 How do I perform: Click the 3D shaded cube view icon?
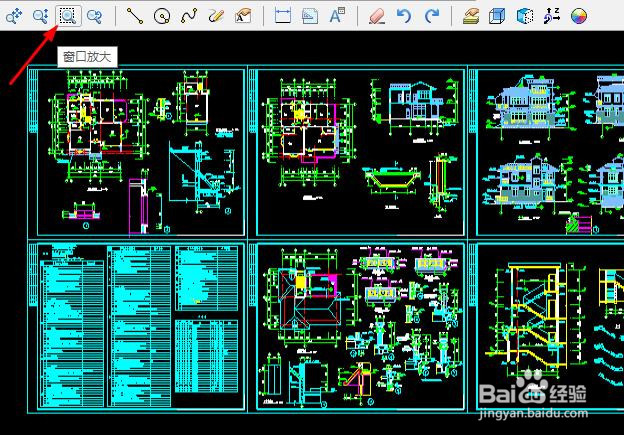coord(525,16)
